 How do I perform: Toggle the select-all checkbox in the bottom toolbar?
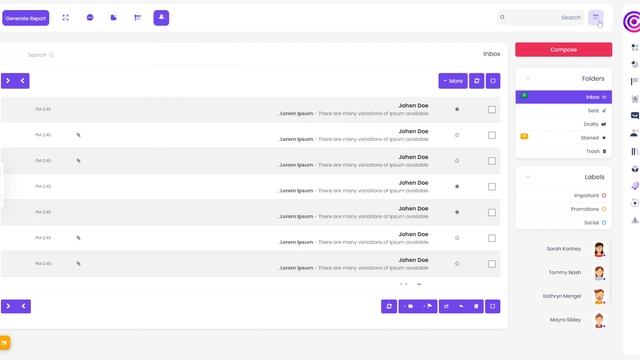[493, 307]
